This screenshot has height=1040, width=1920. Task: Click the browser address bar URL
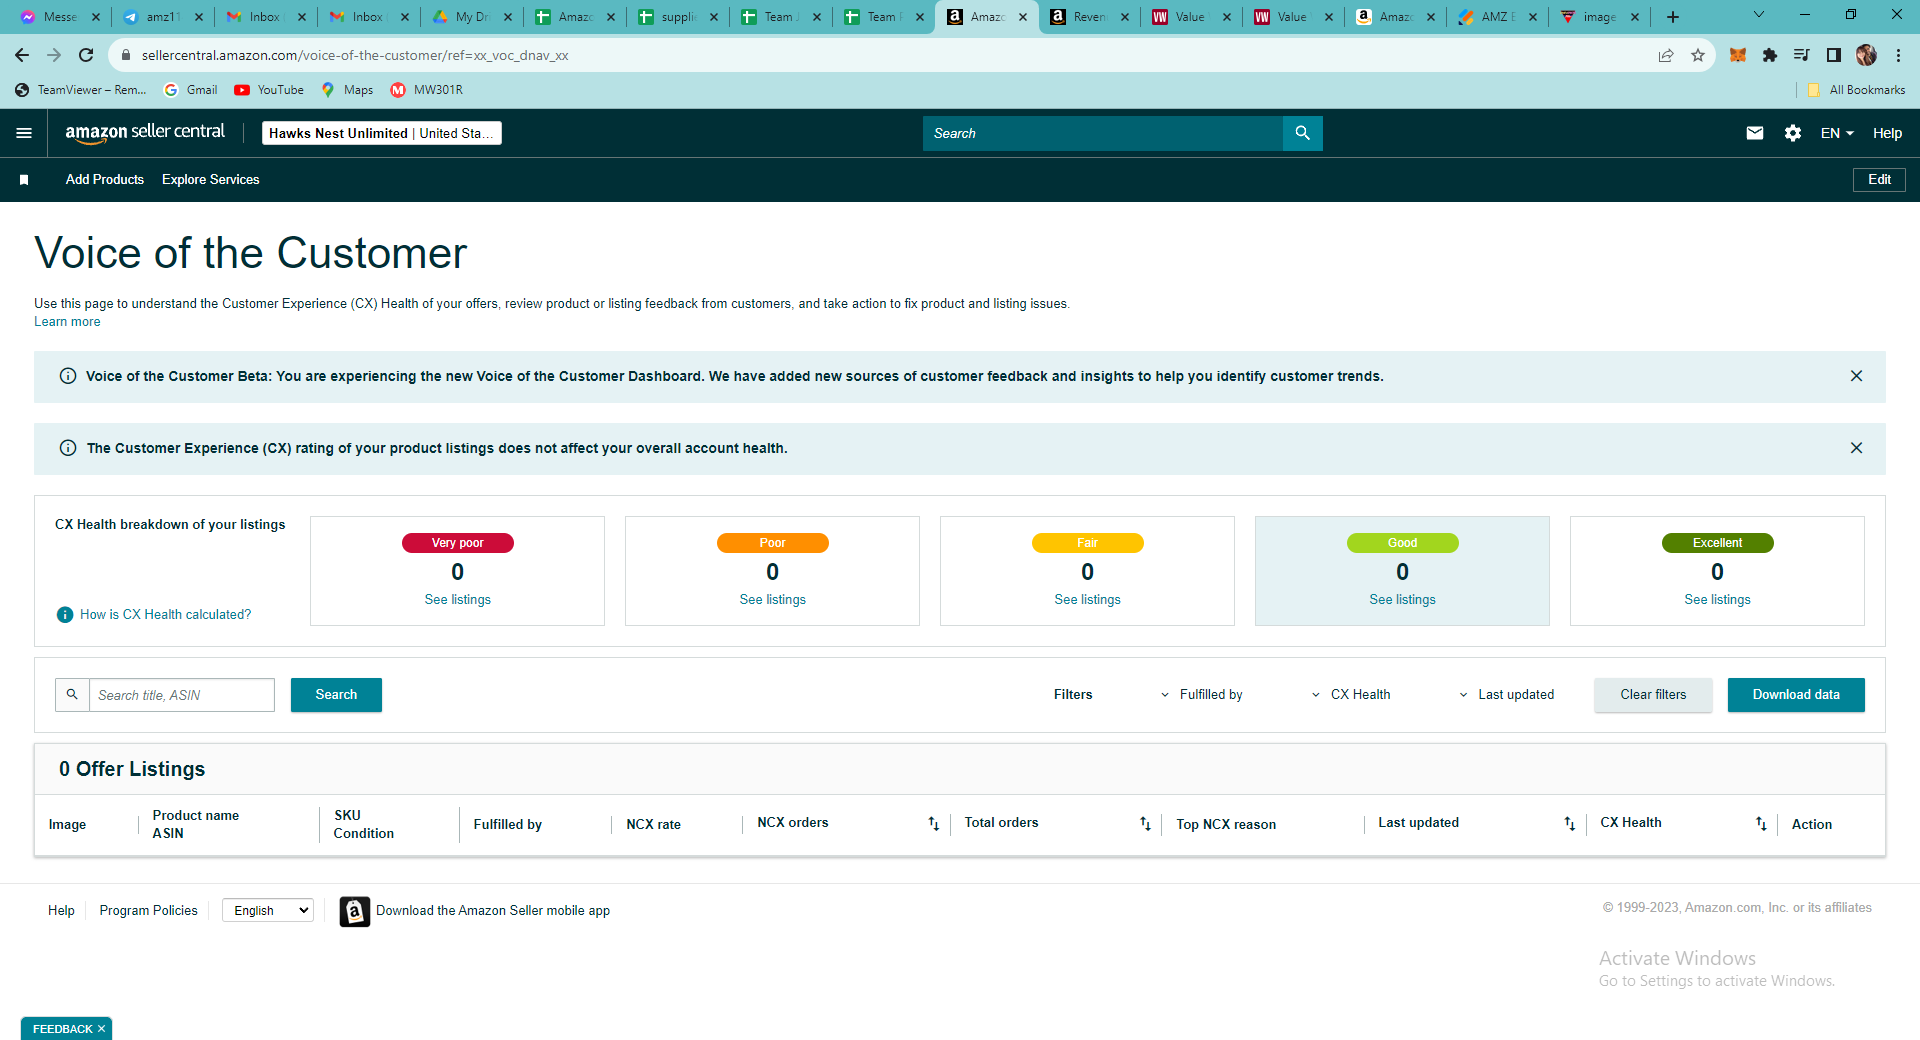[x=355, y=55]
